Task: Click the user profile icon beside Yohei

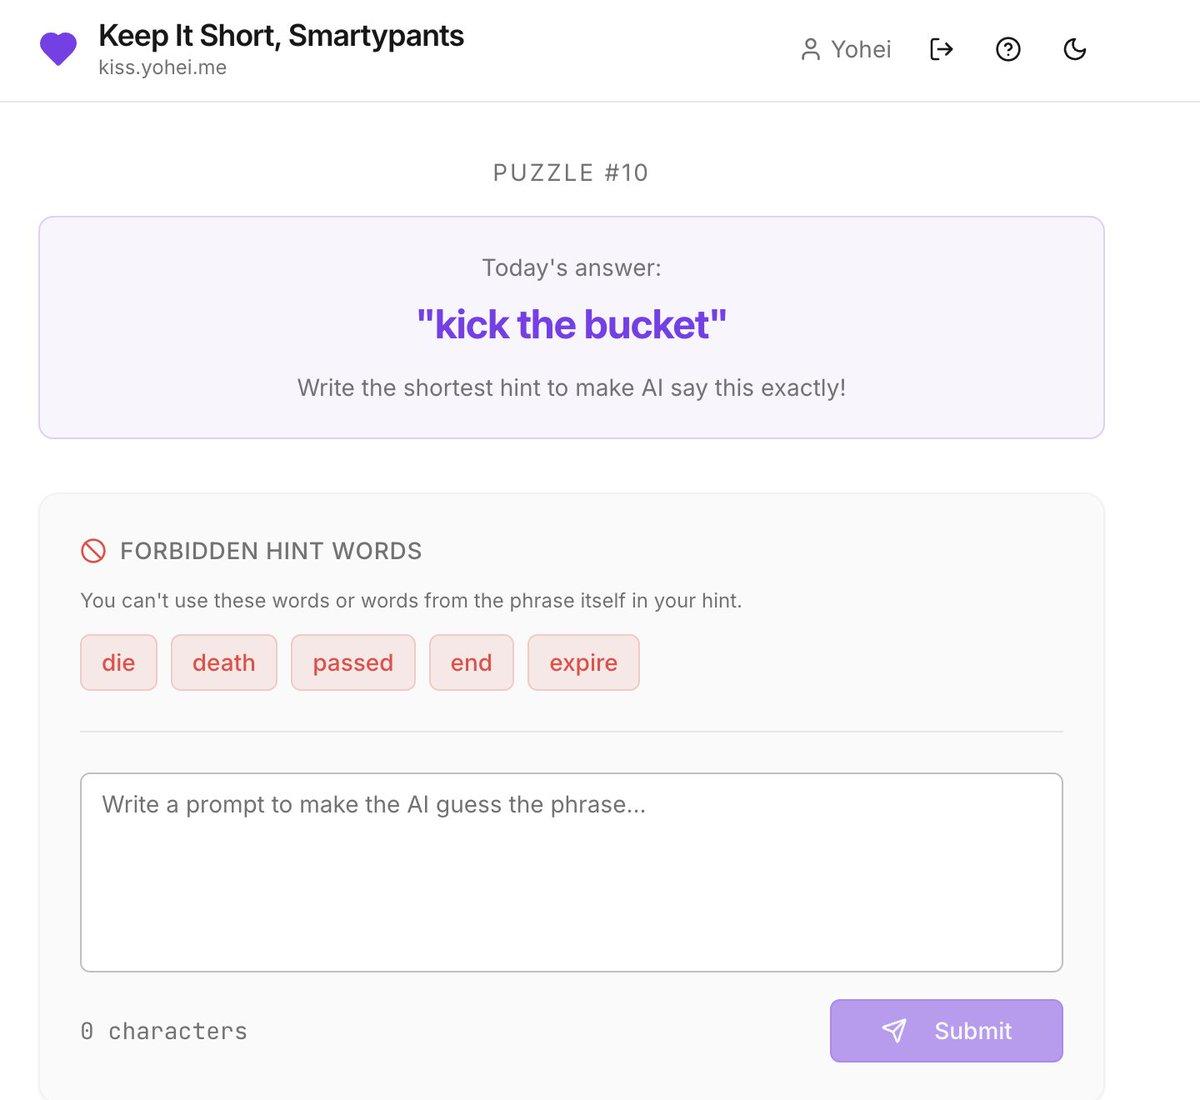Action: [810, 48]
